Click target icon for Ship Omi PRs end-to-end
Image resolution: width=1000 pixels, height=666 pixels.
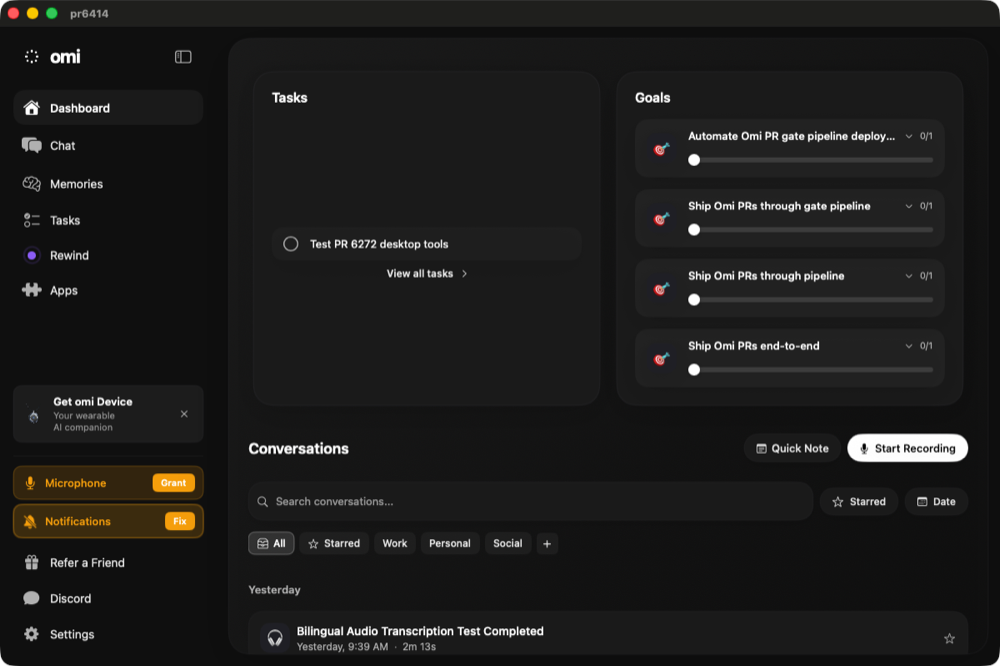661,359
